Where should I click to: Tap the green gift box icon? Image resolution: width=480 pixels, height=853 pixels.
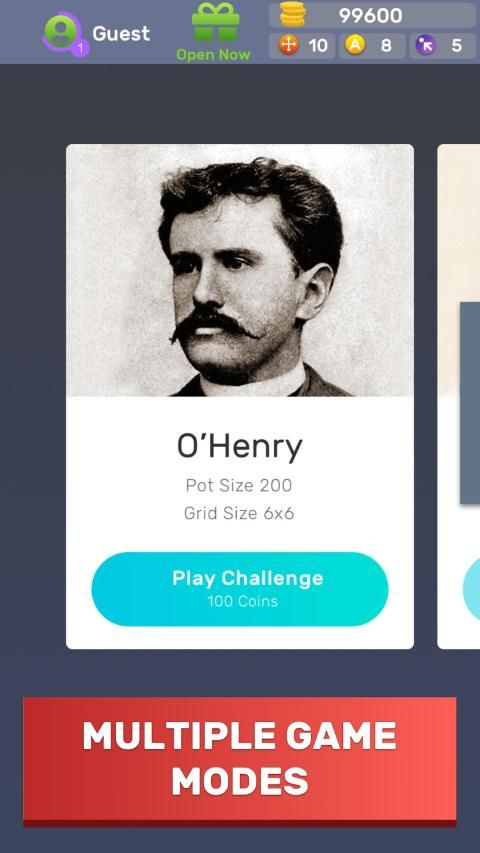coord(215,23)
